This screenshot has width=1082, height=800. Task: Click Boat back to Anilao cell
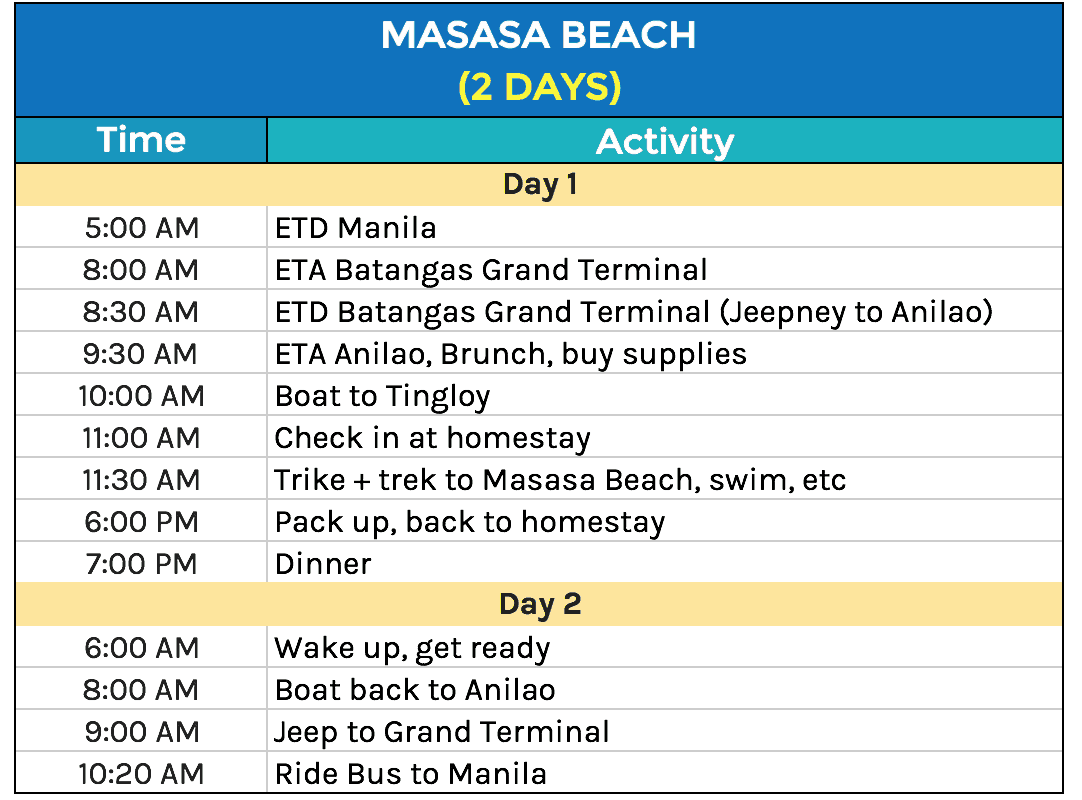[415, 690]
